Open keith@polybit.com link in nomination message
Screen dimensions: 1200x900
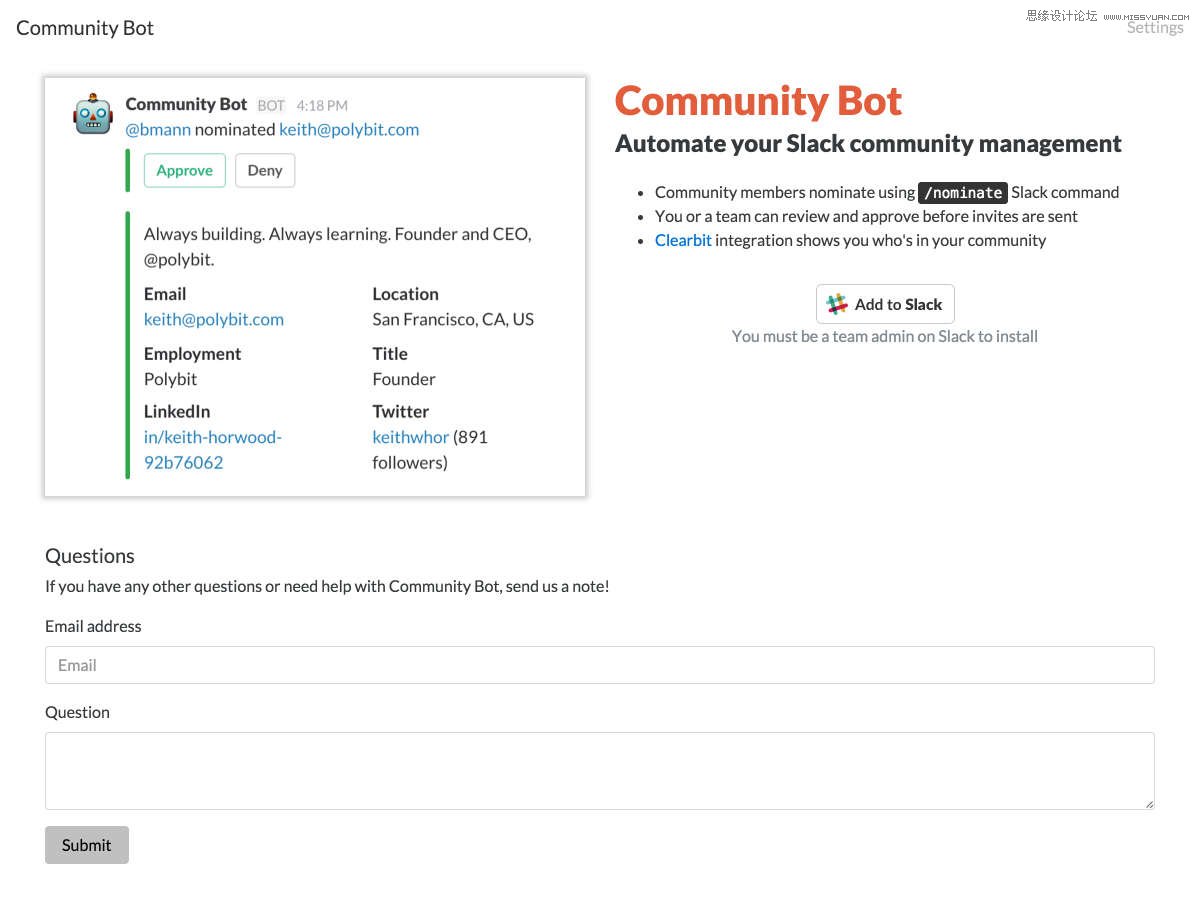(x=349, y=129)
